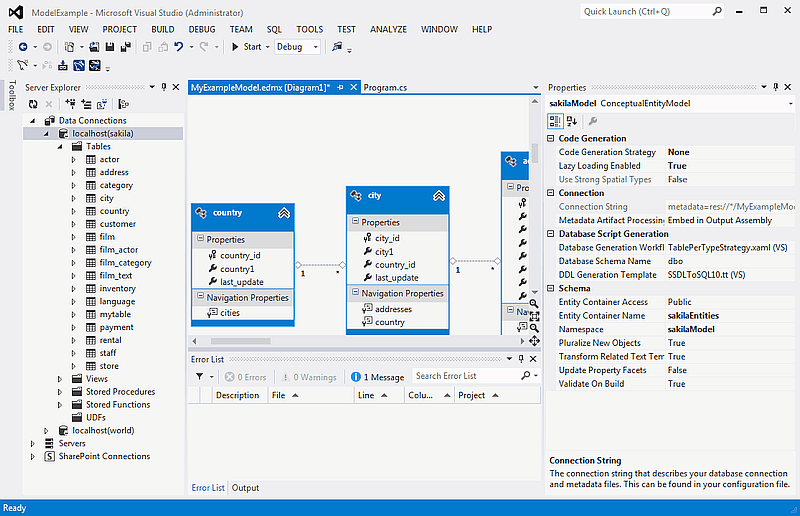Collapse the Data Connections node
The image size is (800, 516).
point(33,121)
